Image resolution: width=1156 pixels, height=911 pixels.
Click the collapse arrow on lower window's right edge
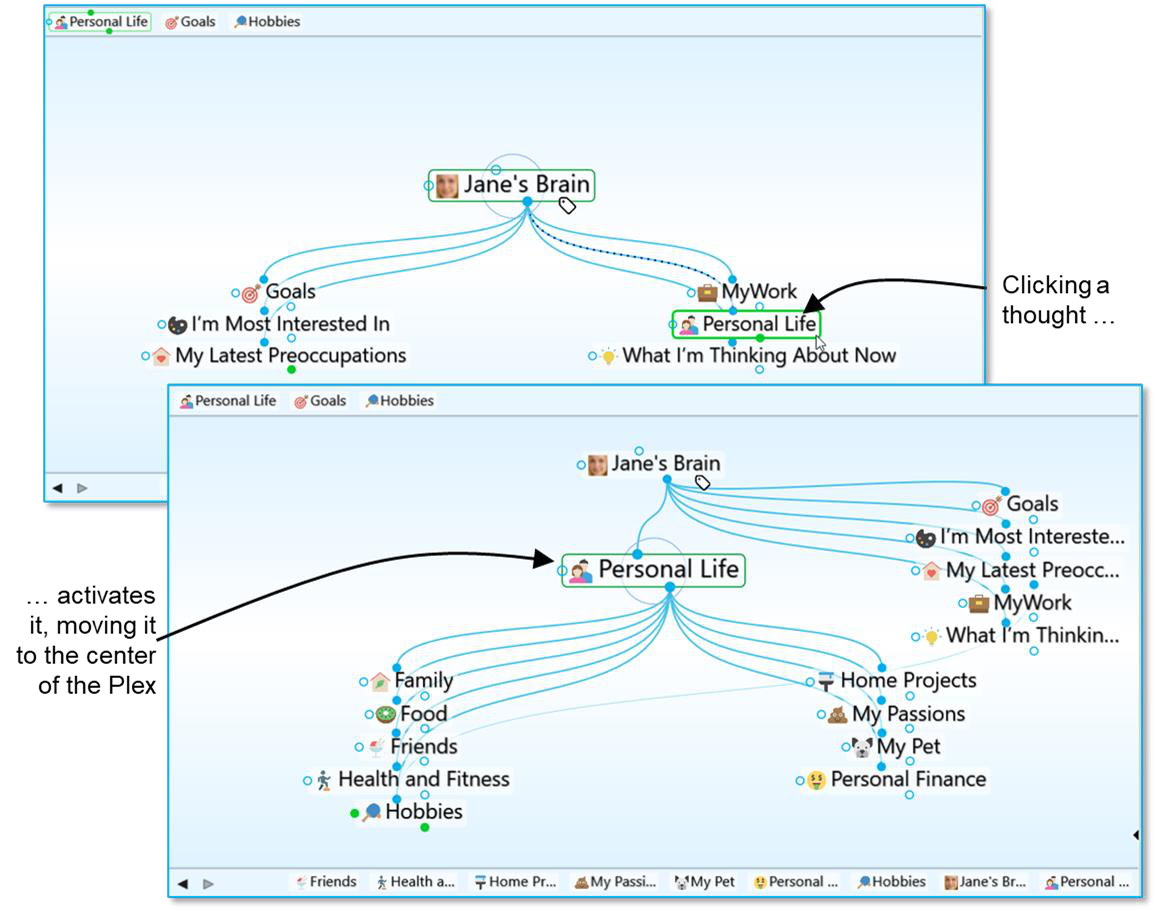(1135, 834)
